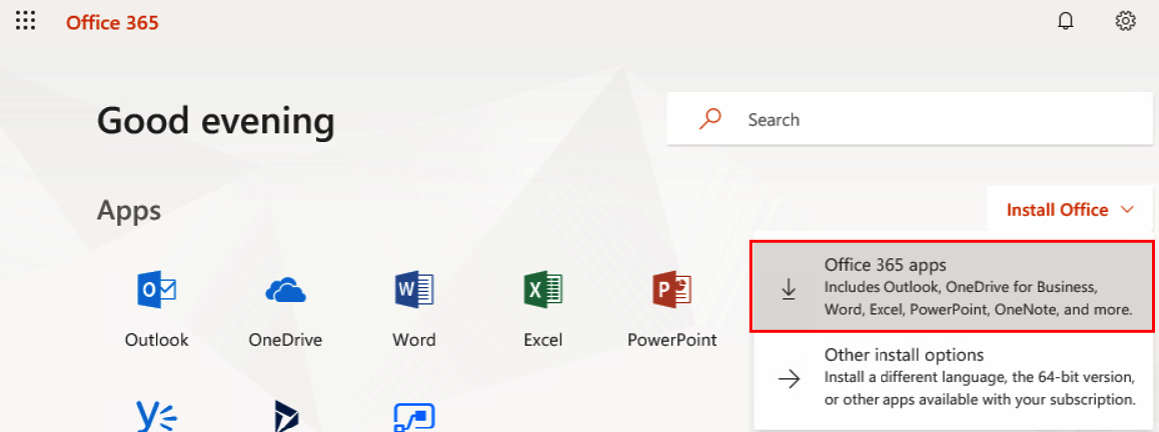Select the Office 365 apps install option
Screen dimensions: 1159x432
click(x=954, y=286)
